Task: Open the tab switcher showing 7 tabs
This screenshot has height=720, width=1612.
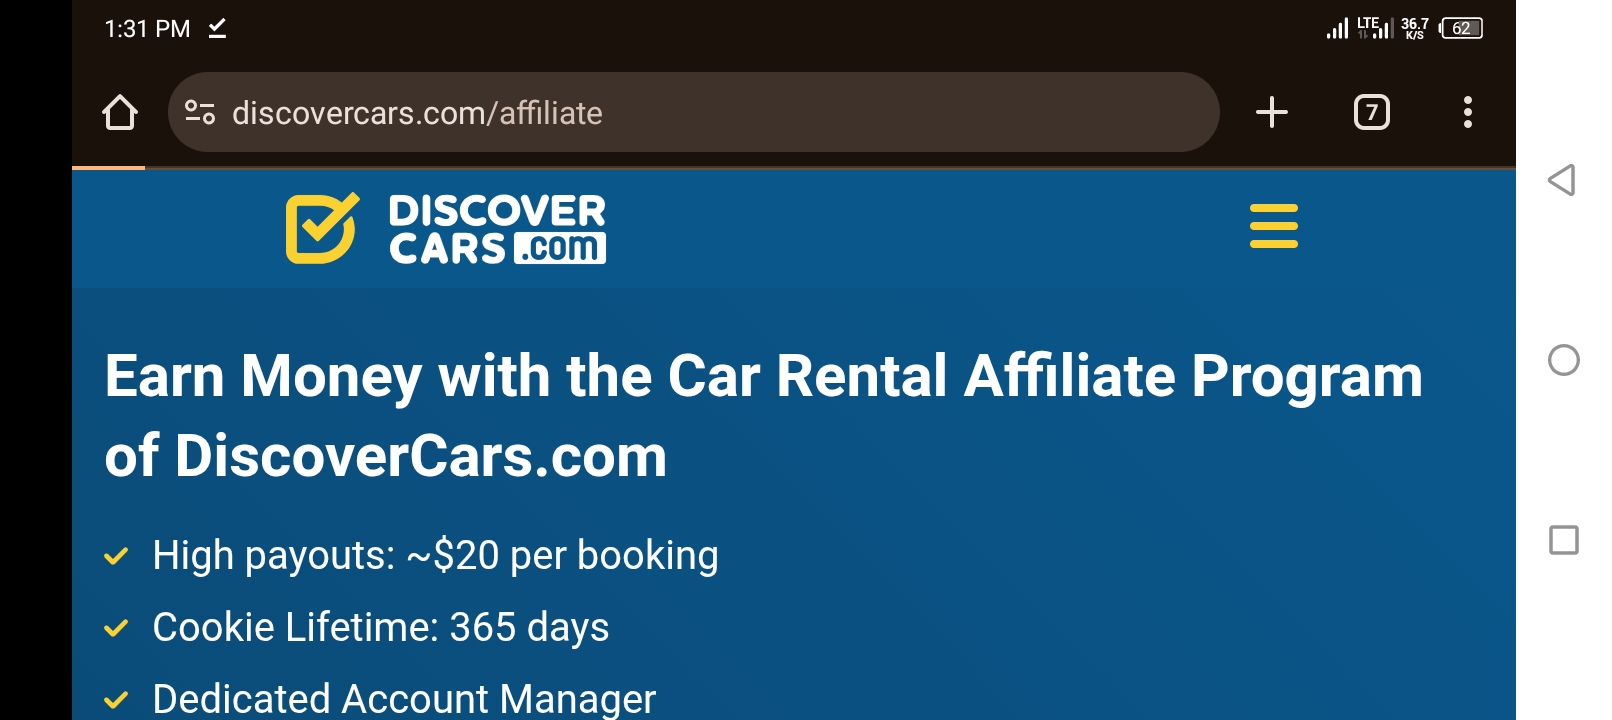Action: click(1371, 112)
